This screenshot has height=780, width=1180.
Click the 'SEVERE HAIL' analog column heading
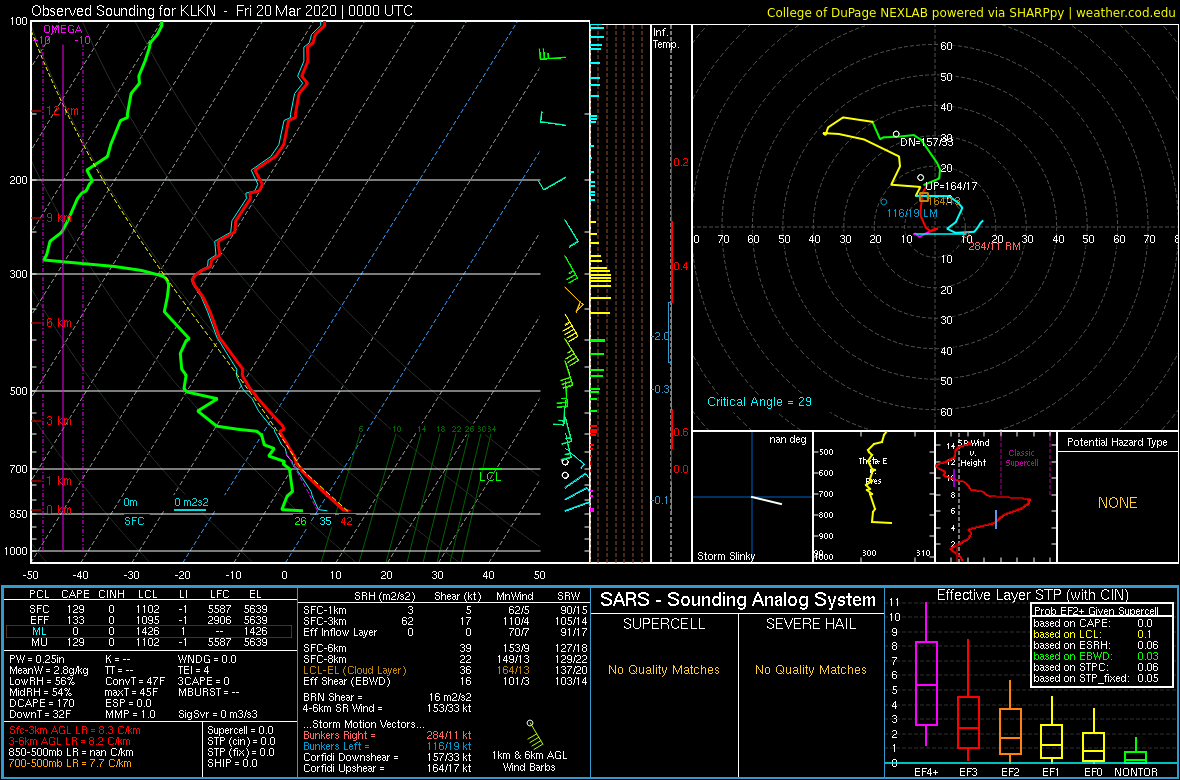(811, 625)
